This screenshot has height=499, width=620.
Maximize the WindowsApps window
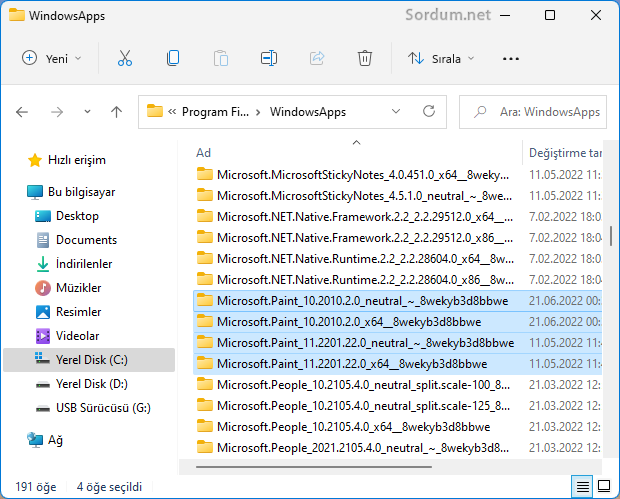pyautogui.click(x=550, y=15)
